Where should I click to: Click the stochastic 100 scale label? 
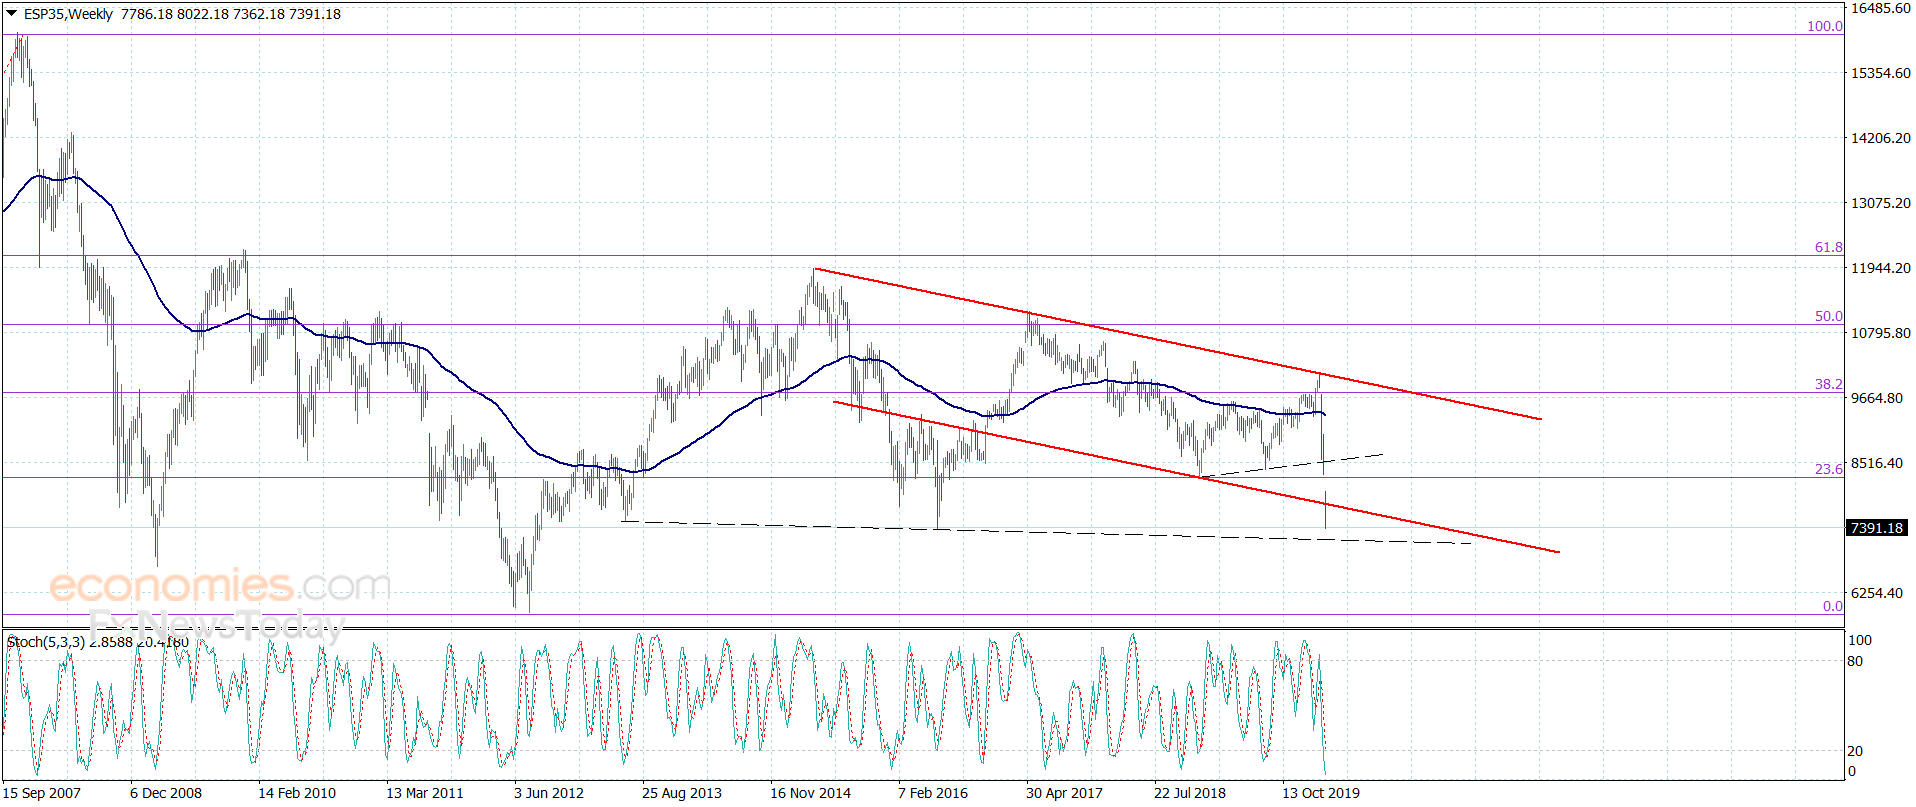tap(1859, 640)
